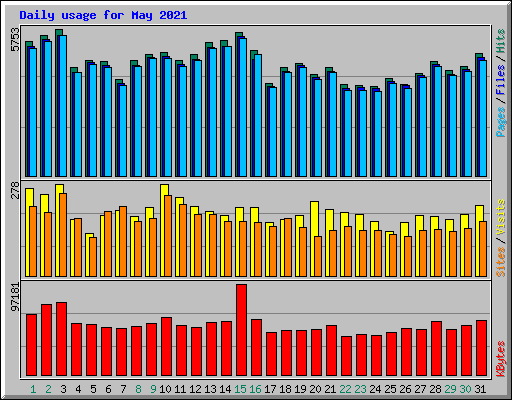This screenshot has height=400, width=512.
Task: Click day label 25 on x-axis
Action: [x=390, y=389]
